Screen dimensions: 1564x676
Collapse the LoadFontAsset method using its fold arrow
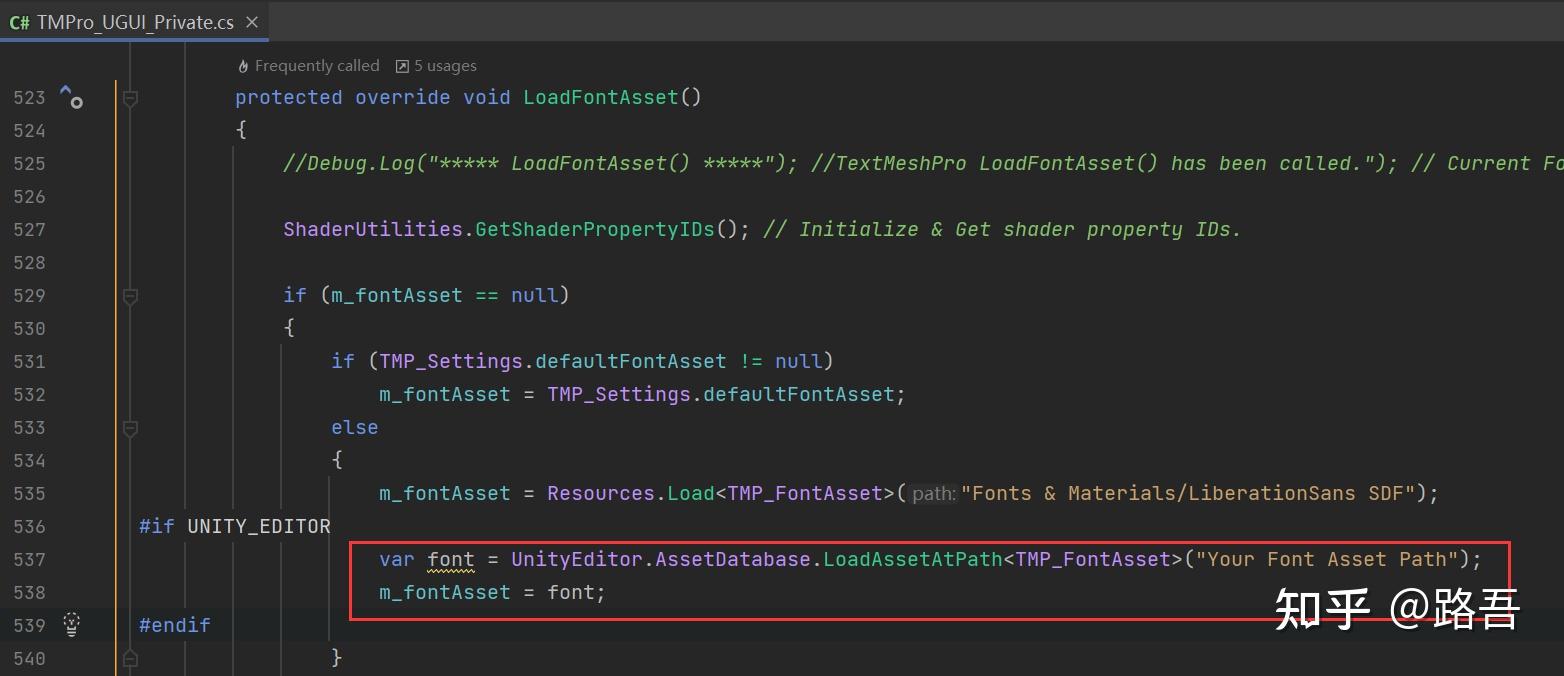pyautogui.click(x=130, y=97)
